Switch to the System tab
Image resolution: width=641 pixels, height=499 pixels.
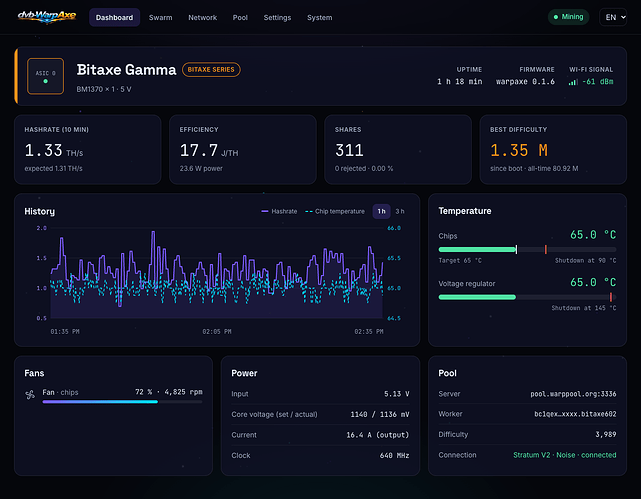[319, 18]
